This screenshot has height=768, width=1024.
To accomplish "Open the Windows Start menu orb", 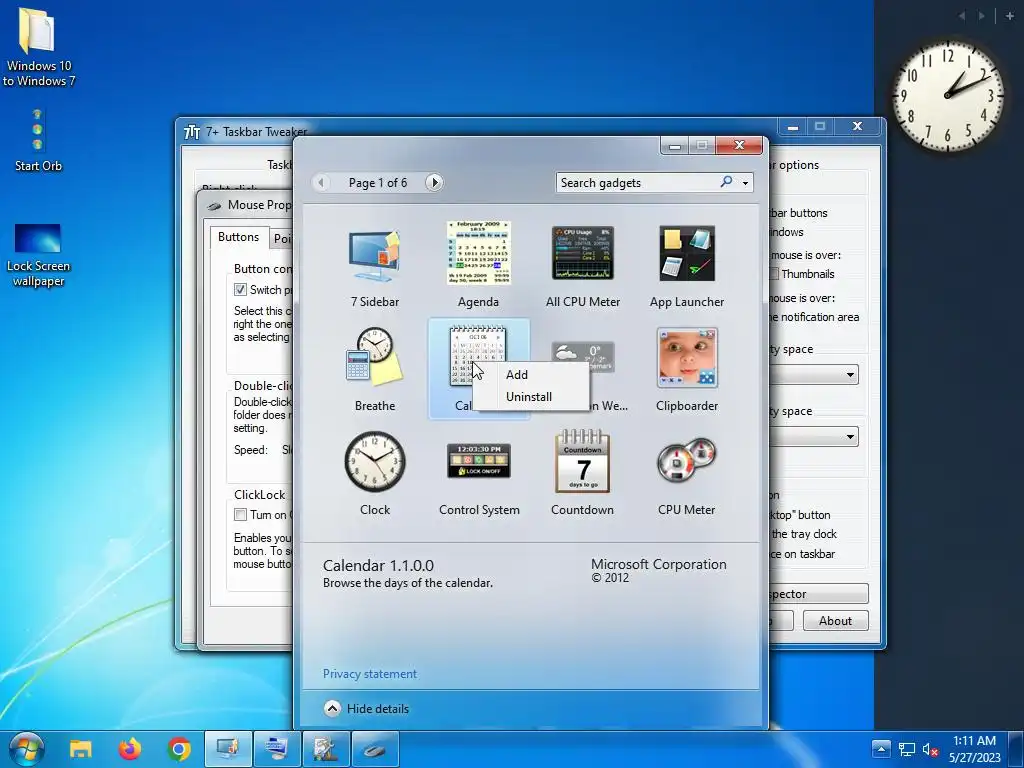I will pyautogui.click(x=27, y=748).
